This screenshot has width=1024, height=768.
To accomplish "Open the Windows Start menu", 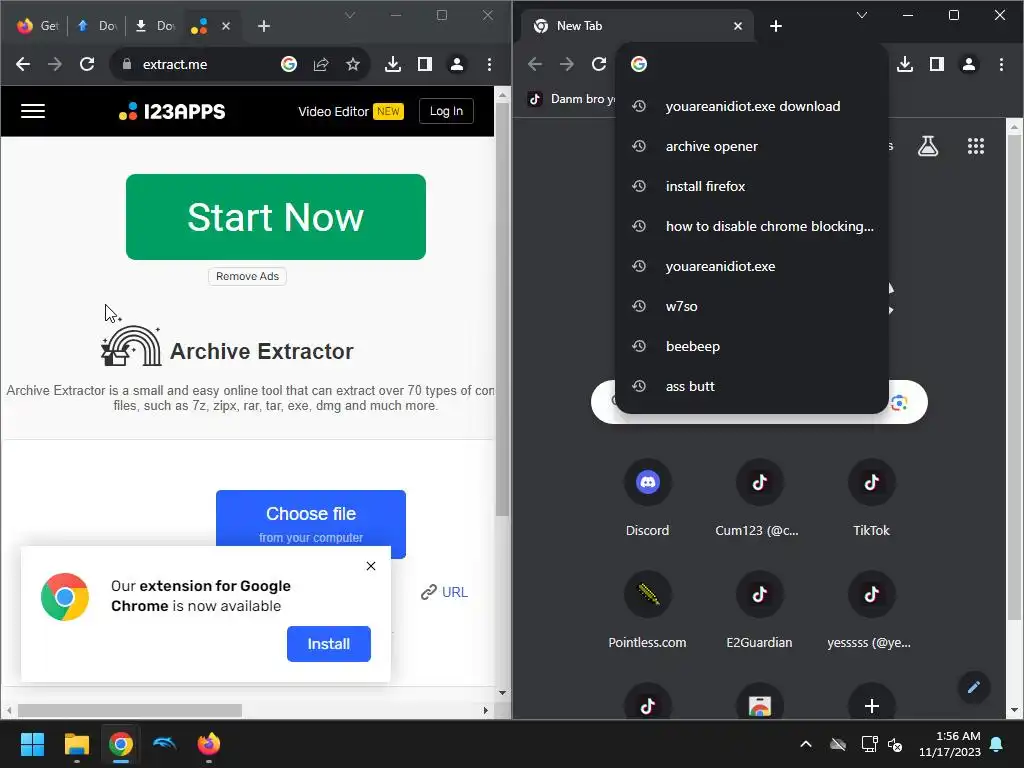I will pos(32,744).
